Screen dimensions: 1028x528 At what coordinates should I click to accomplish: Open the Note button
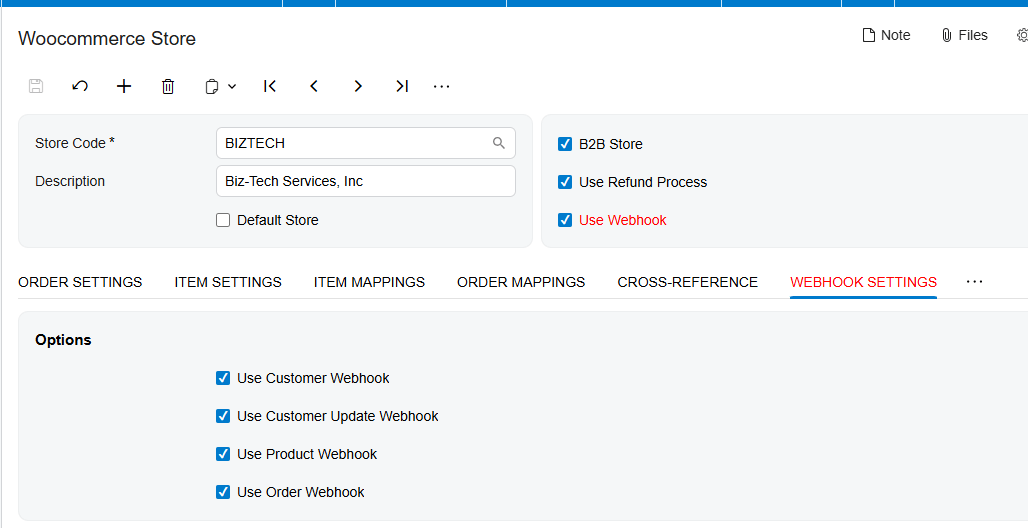coord(886,35)
